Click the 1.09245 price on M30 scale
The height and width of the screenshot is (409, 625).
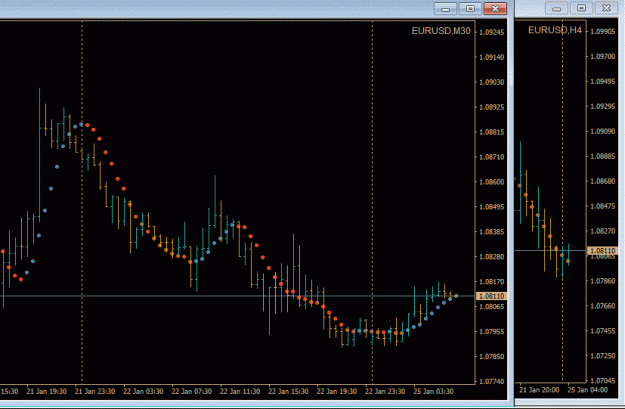pos(491,32)
